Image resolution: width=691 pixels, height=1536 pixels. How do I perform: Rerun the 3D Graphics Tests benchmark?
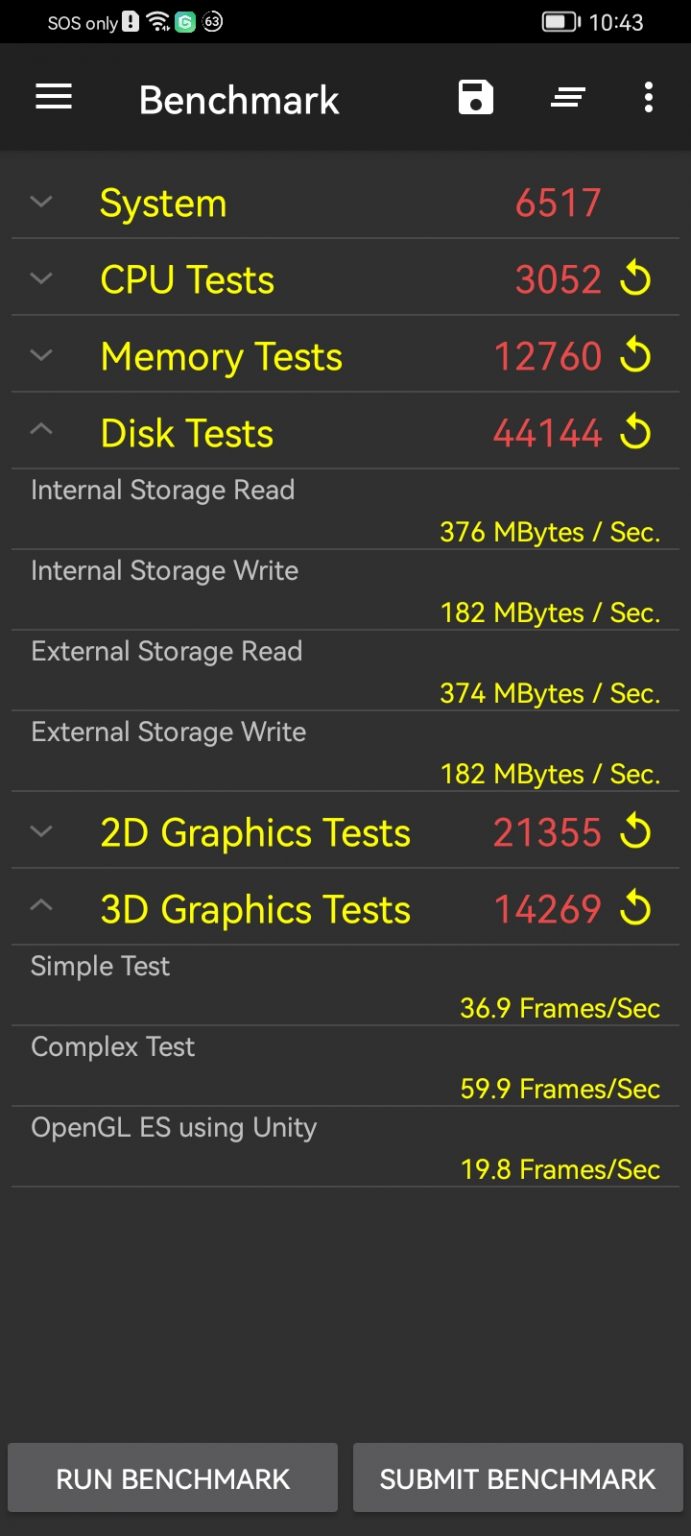(636, 909)
